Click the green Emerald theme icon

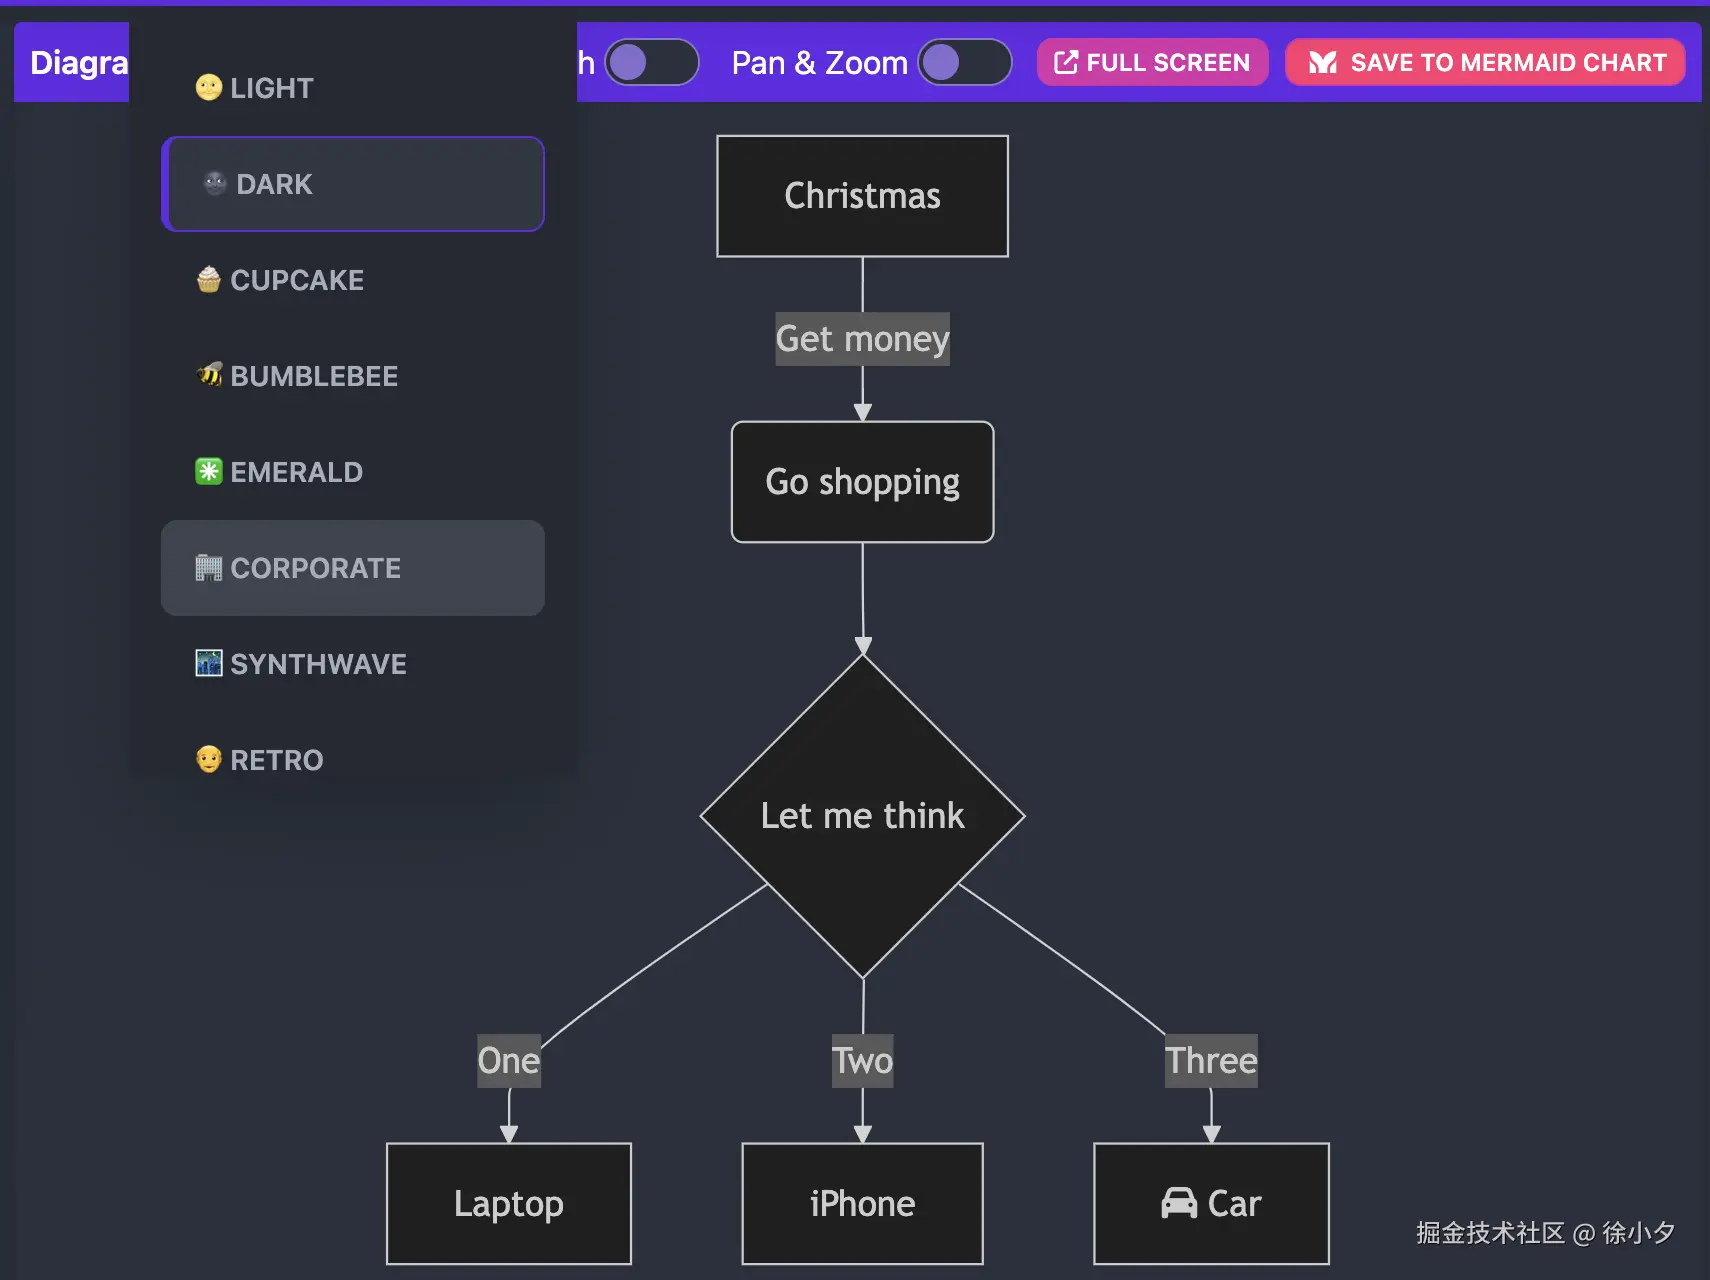[x=208, y=472]
